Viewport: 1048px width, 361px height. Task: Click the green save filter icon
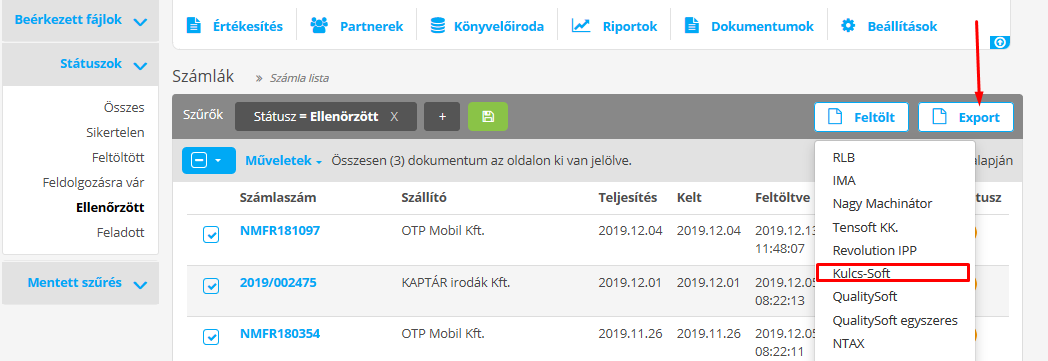click(x=488, y=116)
